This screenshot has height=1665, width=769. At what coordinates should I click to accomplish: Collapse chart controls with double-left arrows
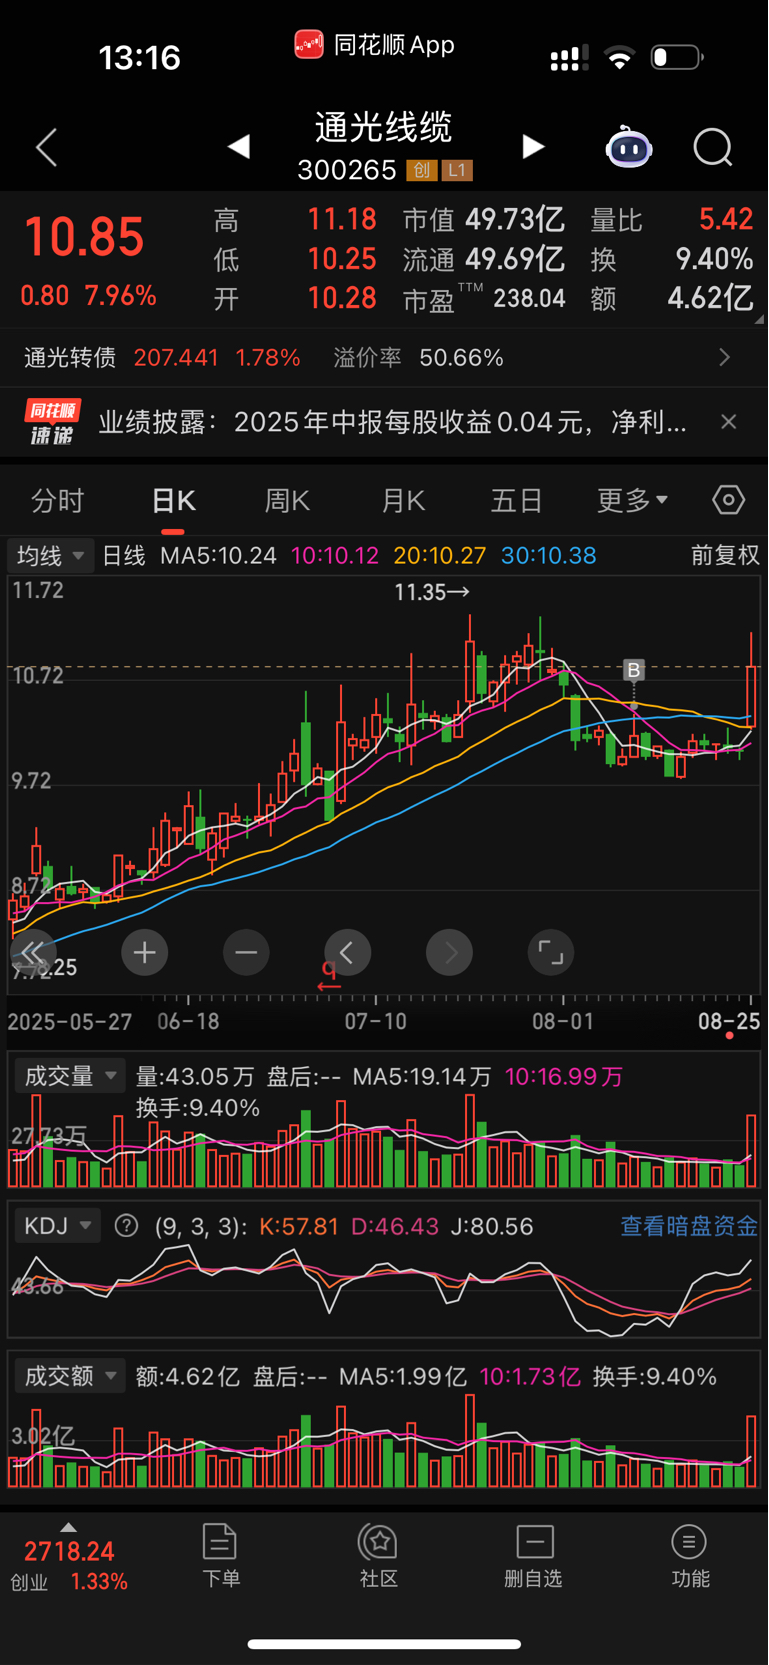[x=33, y=952]
